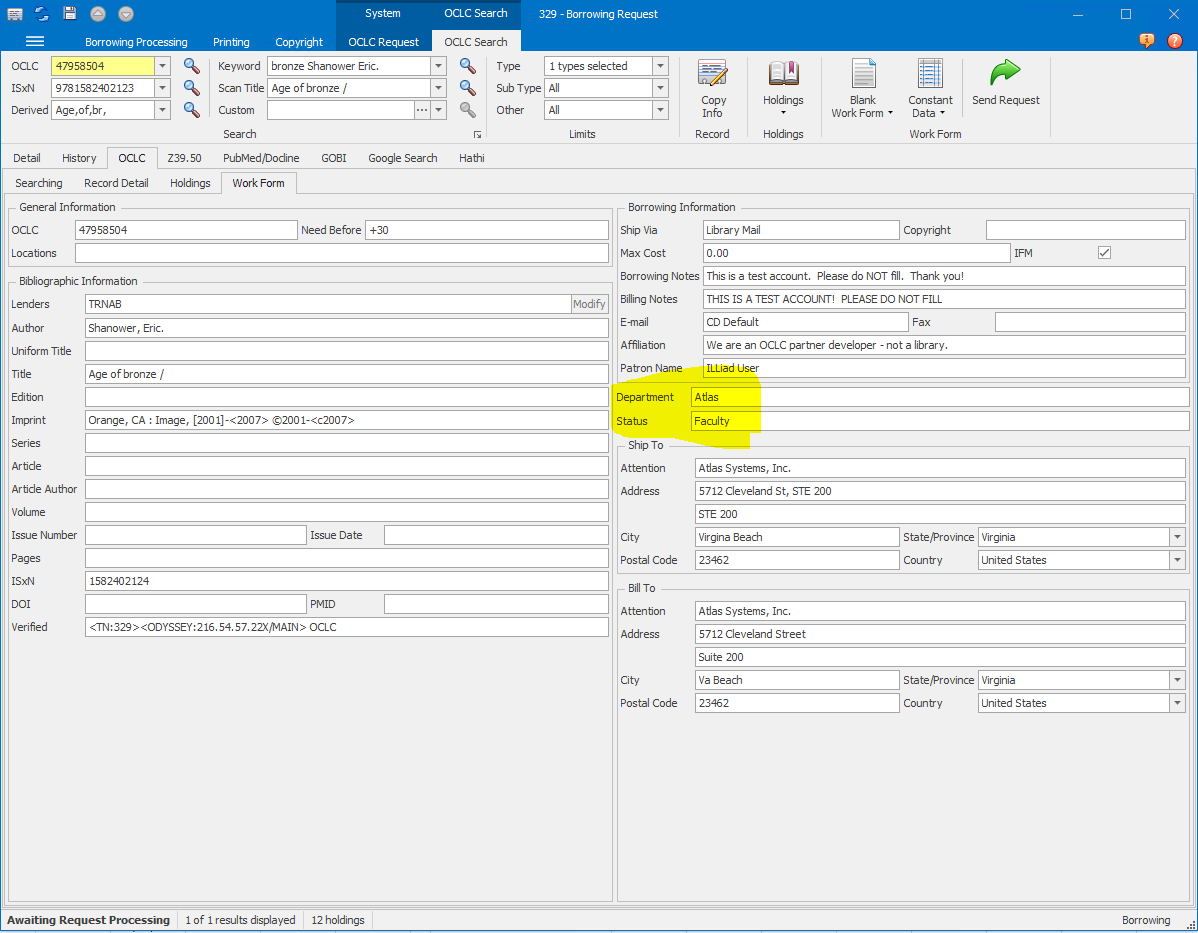Open the Printing ribbon tab

tap(231, 42)
